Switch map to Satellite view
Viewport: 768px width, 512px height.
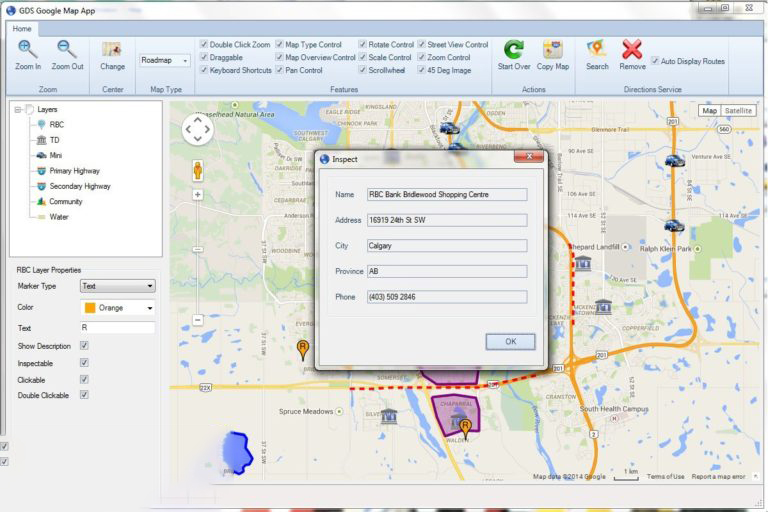738,111
